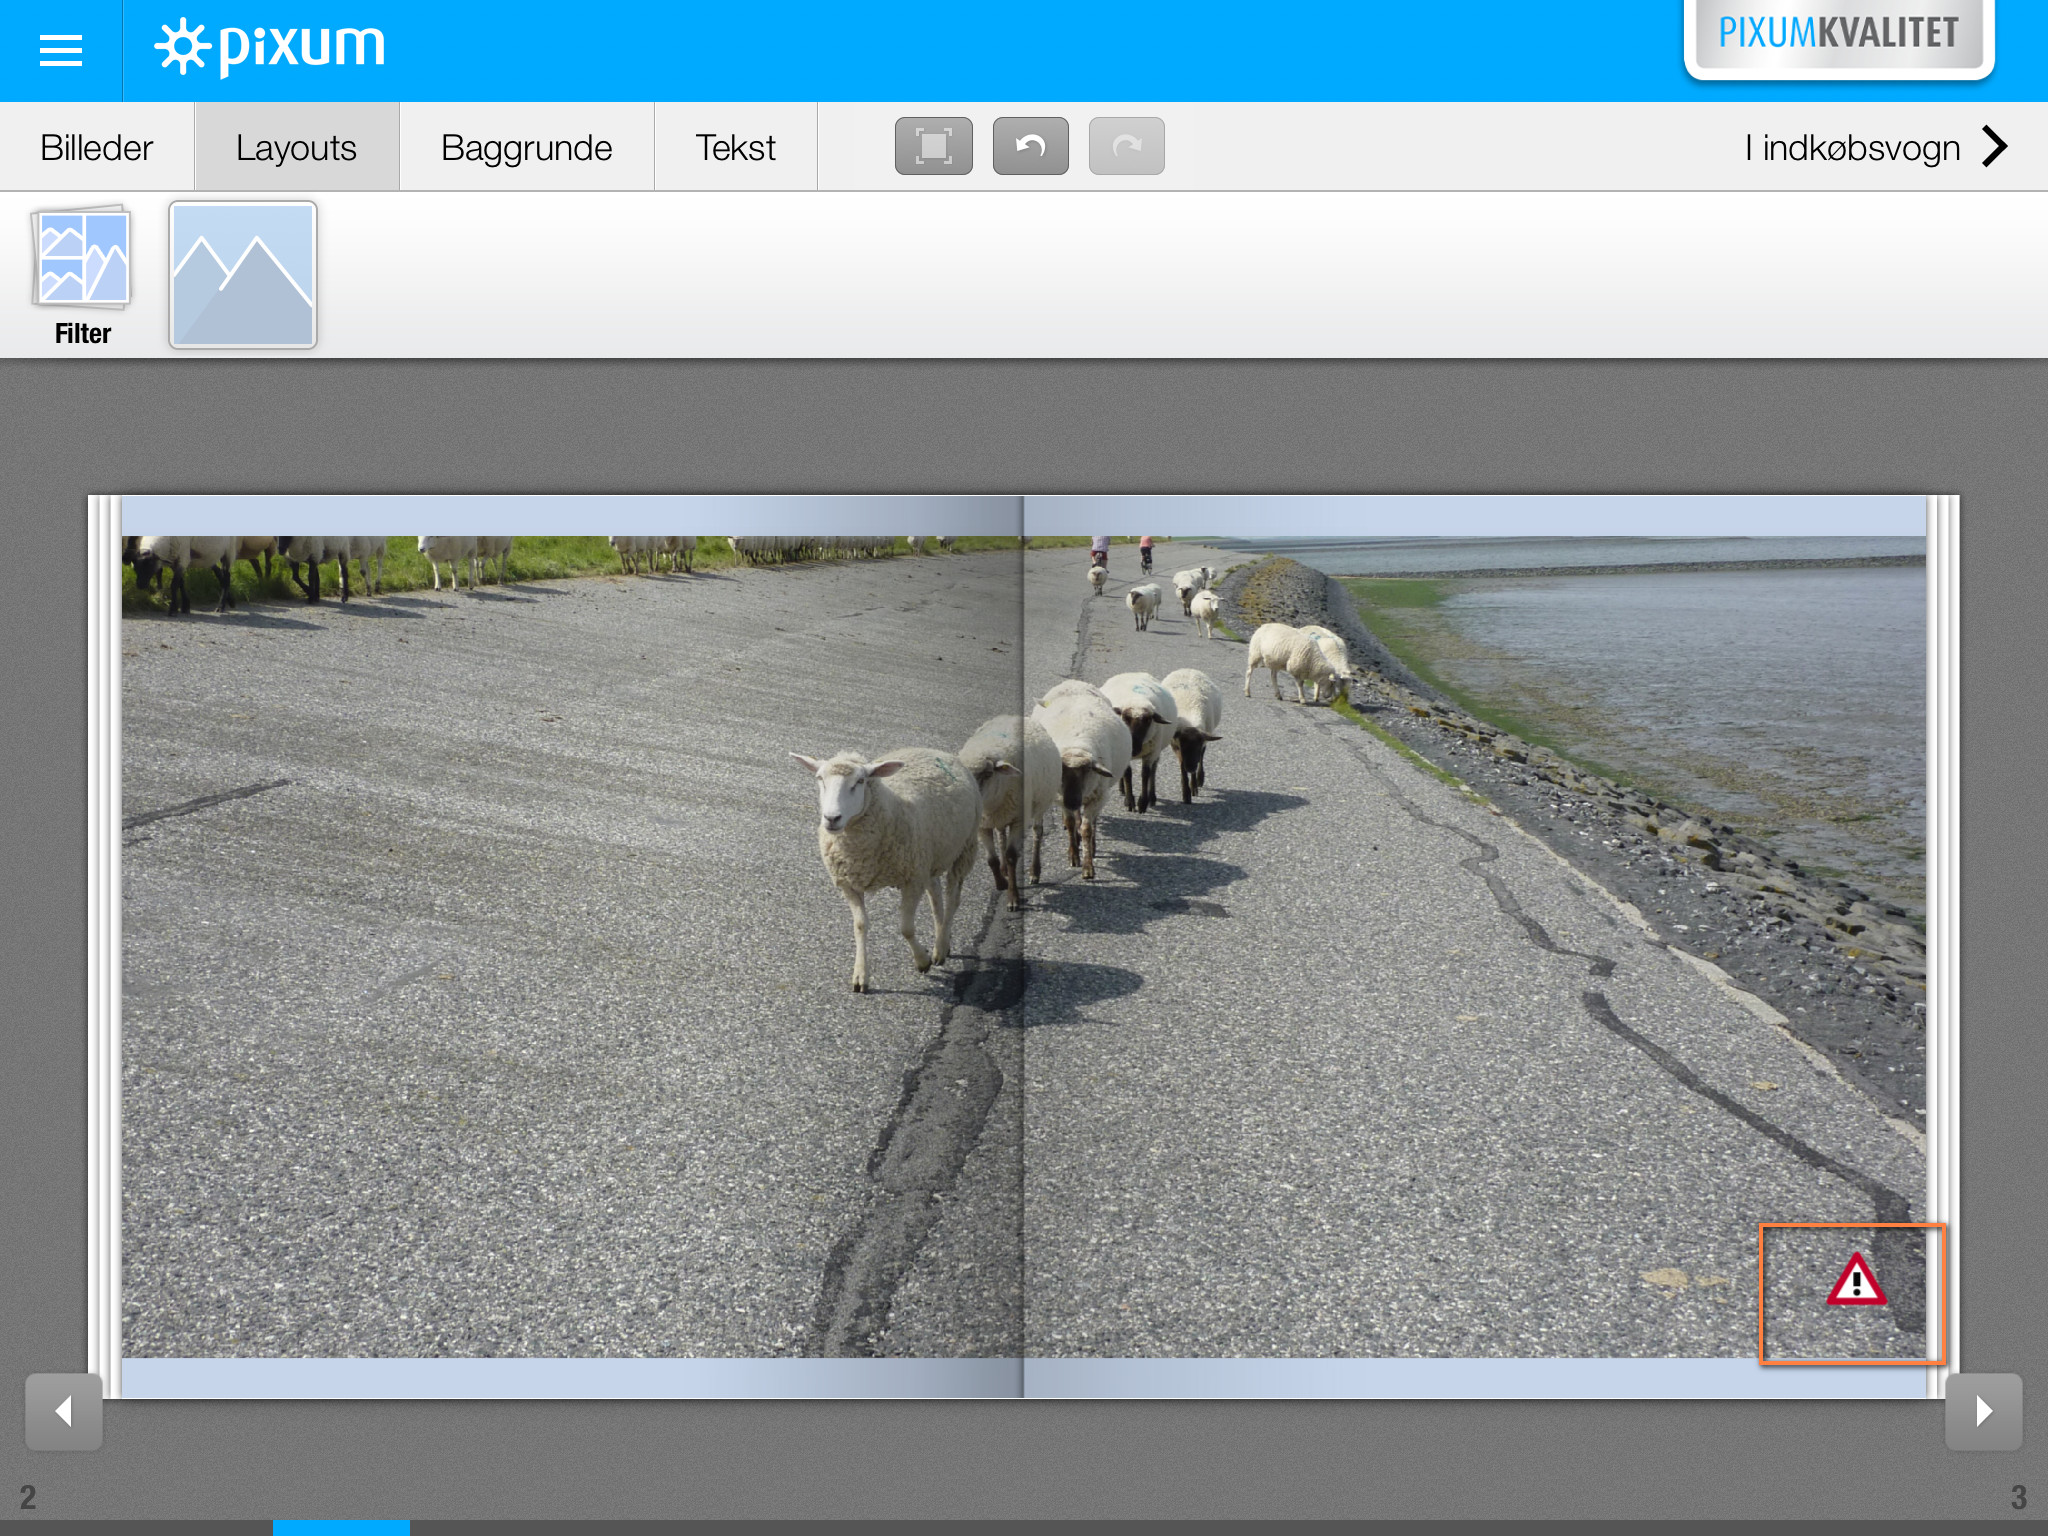
Task: Click the Pixum logo
Action: [x=270, y=47]
